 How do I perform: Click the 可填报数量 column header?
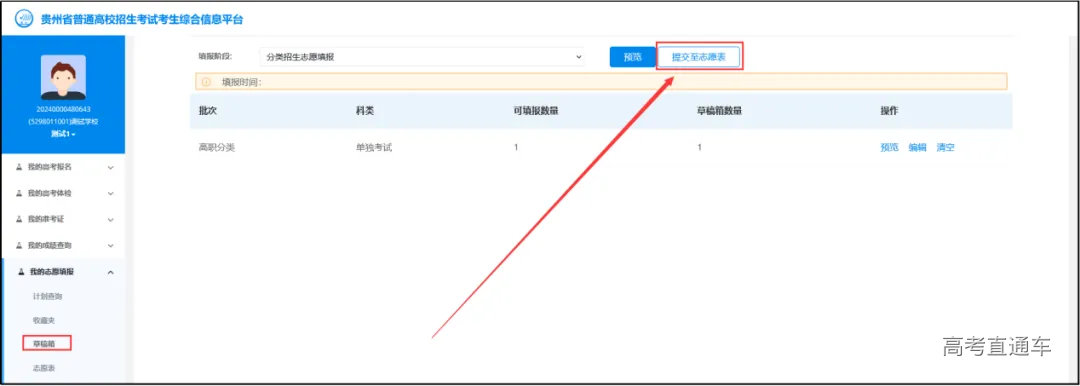tap(536, 111)
